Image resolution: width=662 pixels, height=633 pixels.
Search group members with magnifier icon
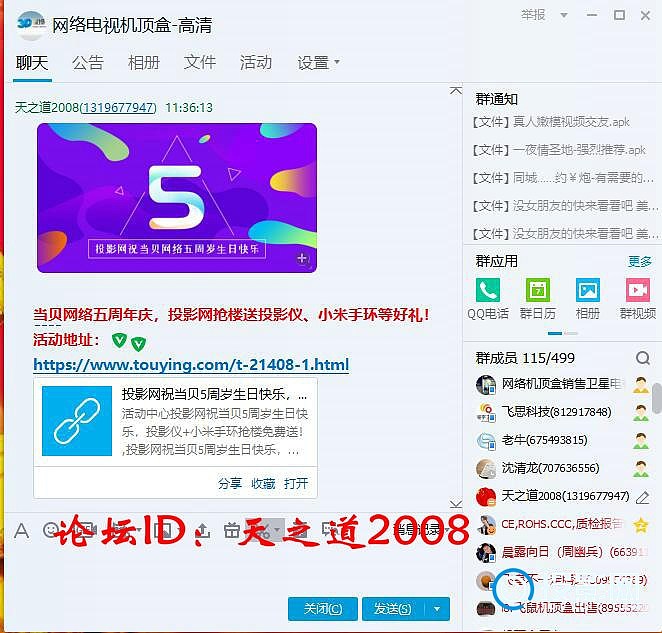pyautogui.click(x=643, y=358)
